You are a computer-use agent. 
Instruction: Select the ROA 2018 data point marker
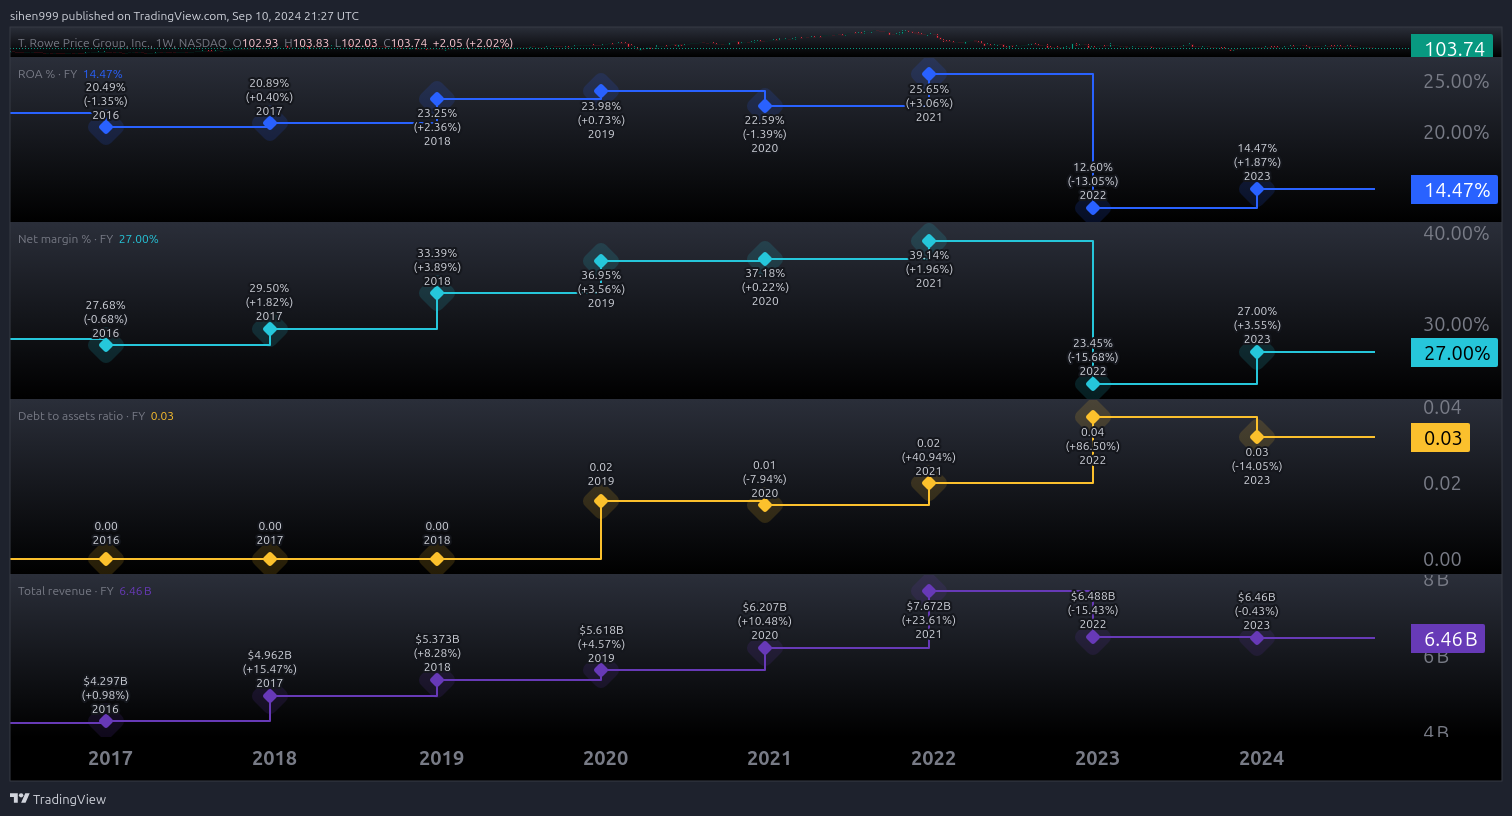[x=437, y=99]
